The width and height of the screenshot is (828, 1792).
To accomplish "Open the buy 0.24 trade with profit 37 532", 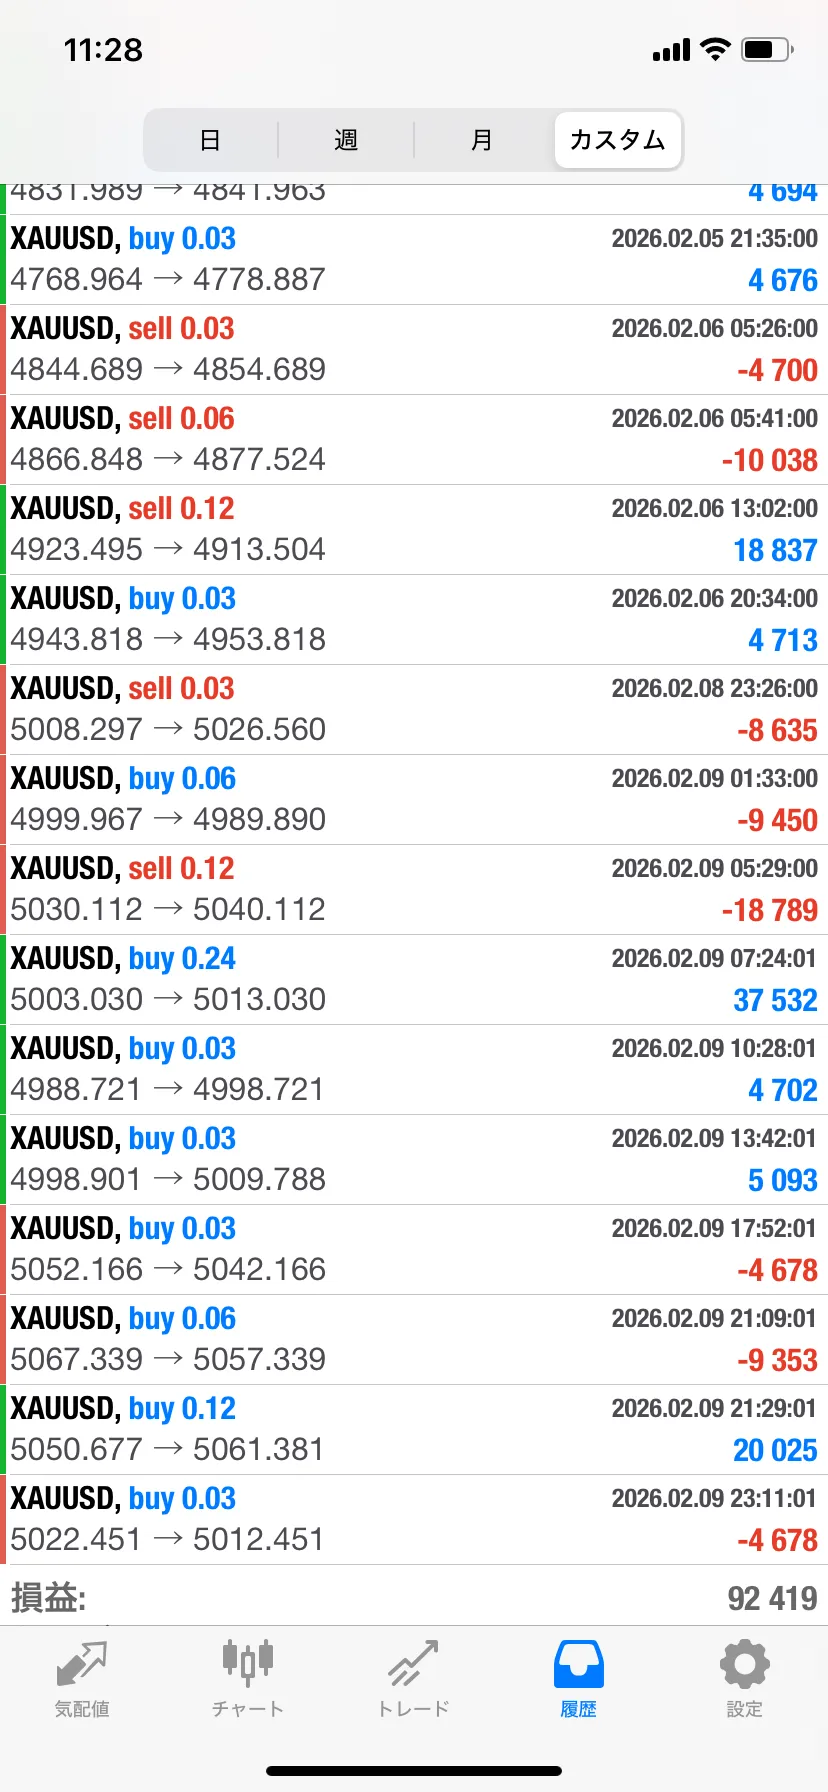I will click(x=414, y=979).
